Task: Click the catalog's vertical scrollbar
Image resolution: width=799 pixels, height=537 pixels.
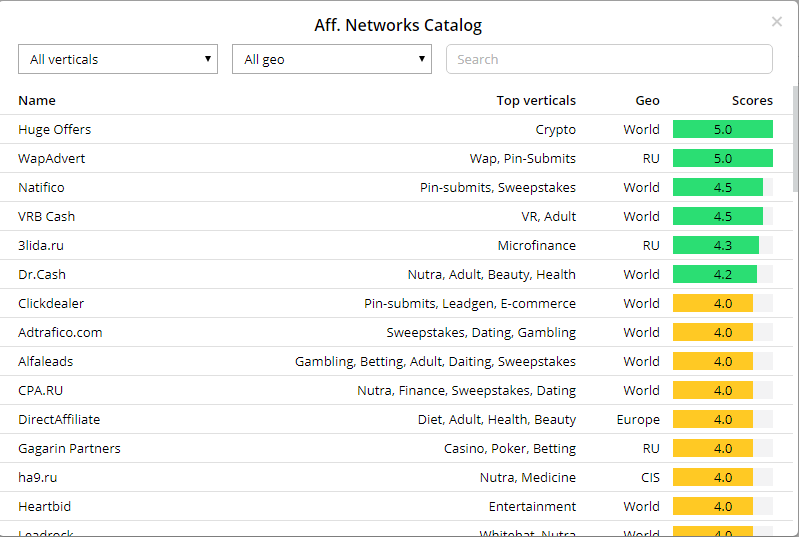Action: [795, 130]
